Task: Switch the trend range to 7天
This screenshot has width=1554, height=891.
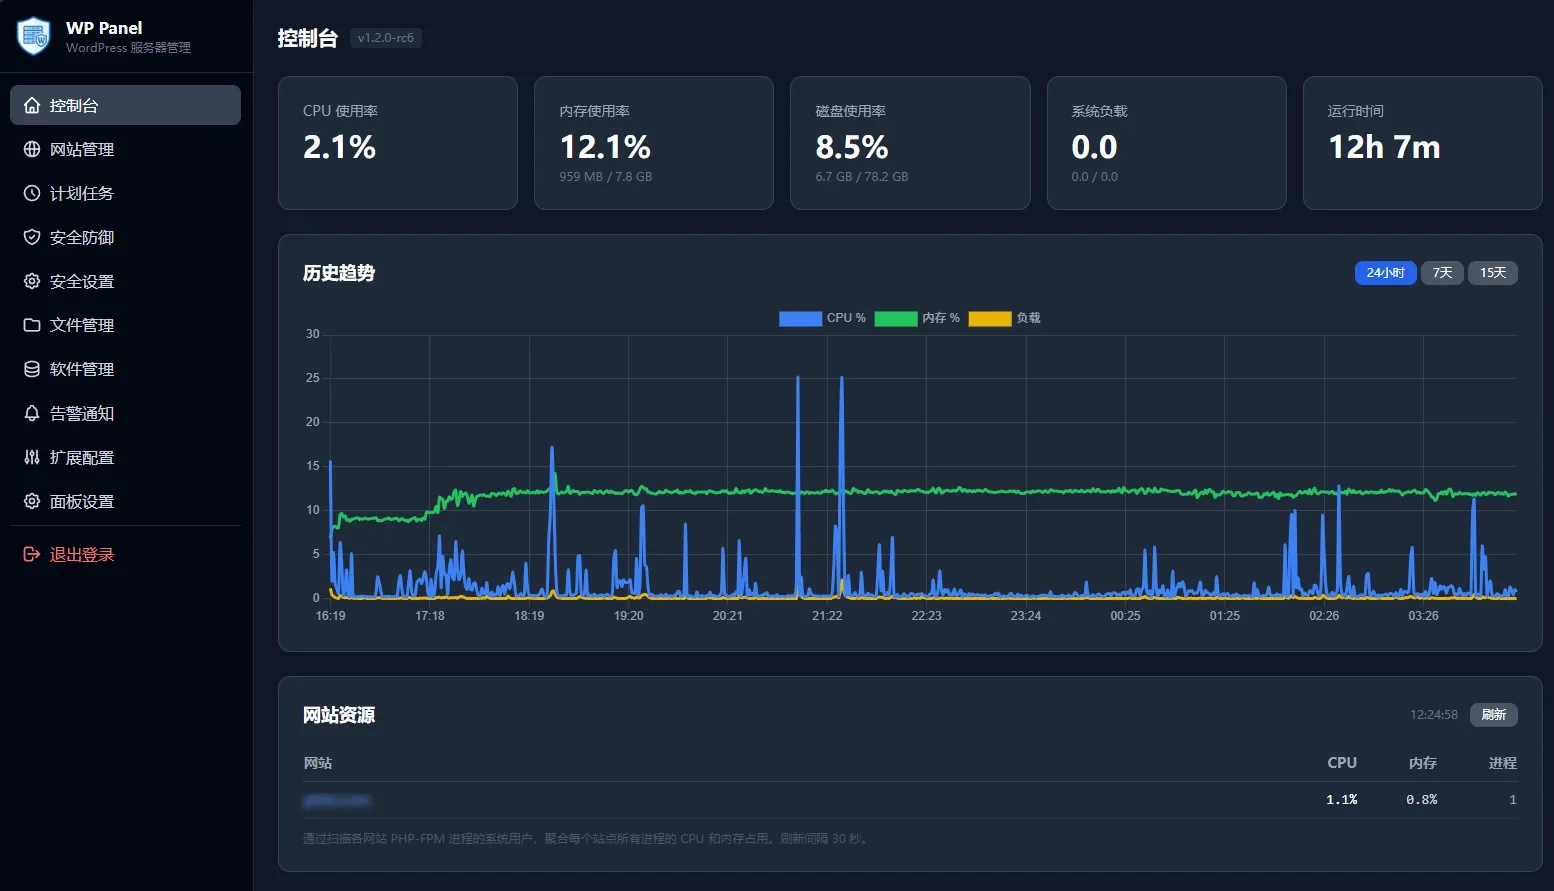Action: point(1442,273)
